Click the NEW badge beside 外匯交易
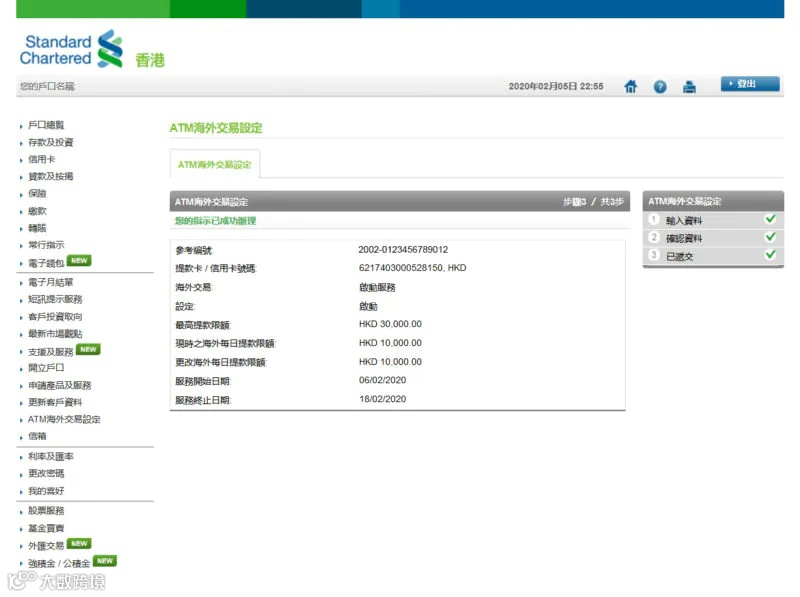 click(x=79, y=543)
